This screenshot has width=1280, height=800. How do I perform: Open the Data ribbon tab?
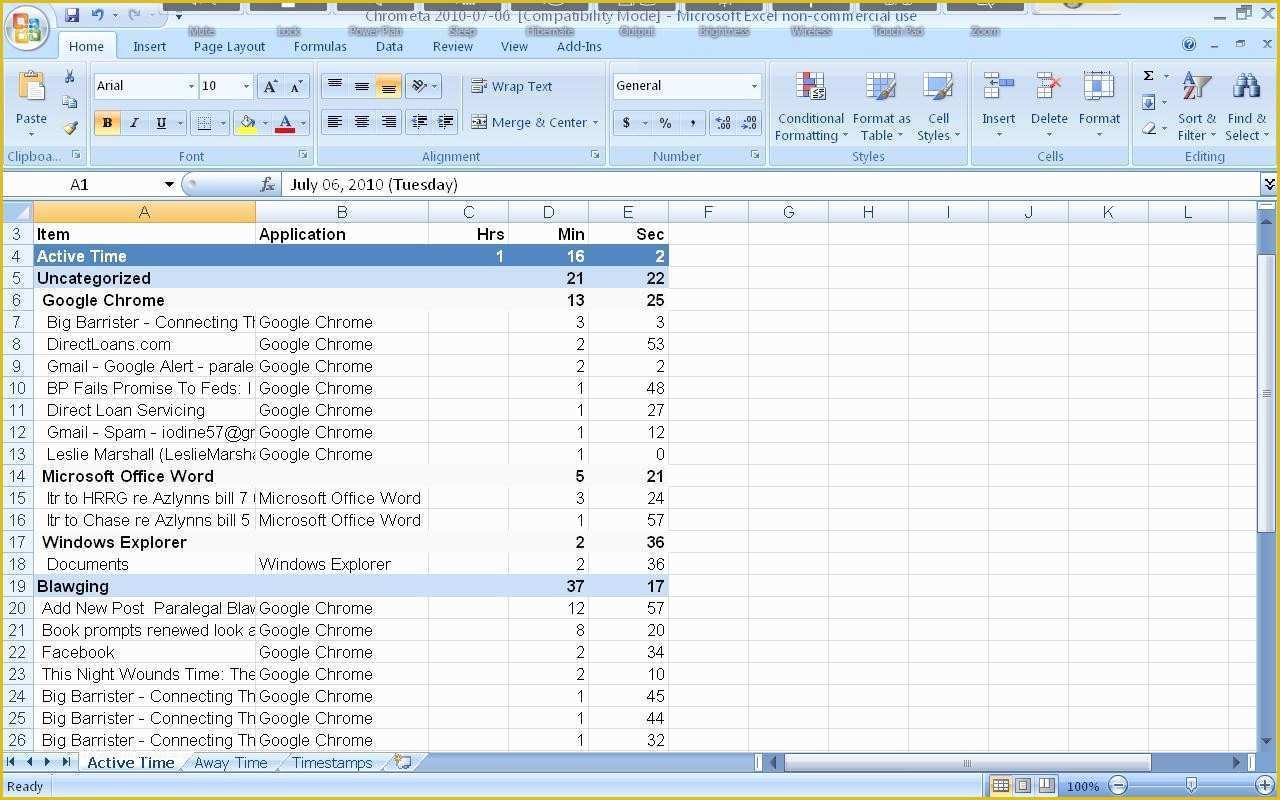tap(389, 46)
